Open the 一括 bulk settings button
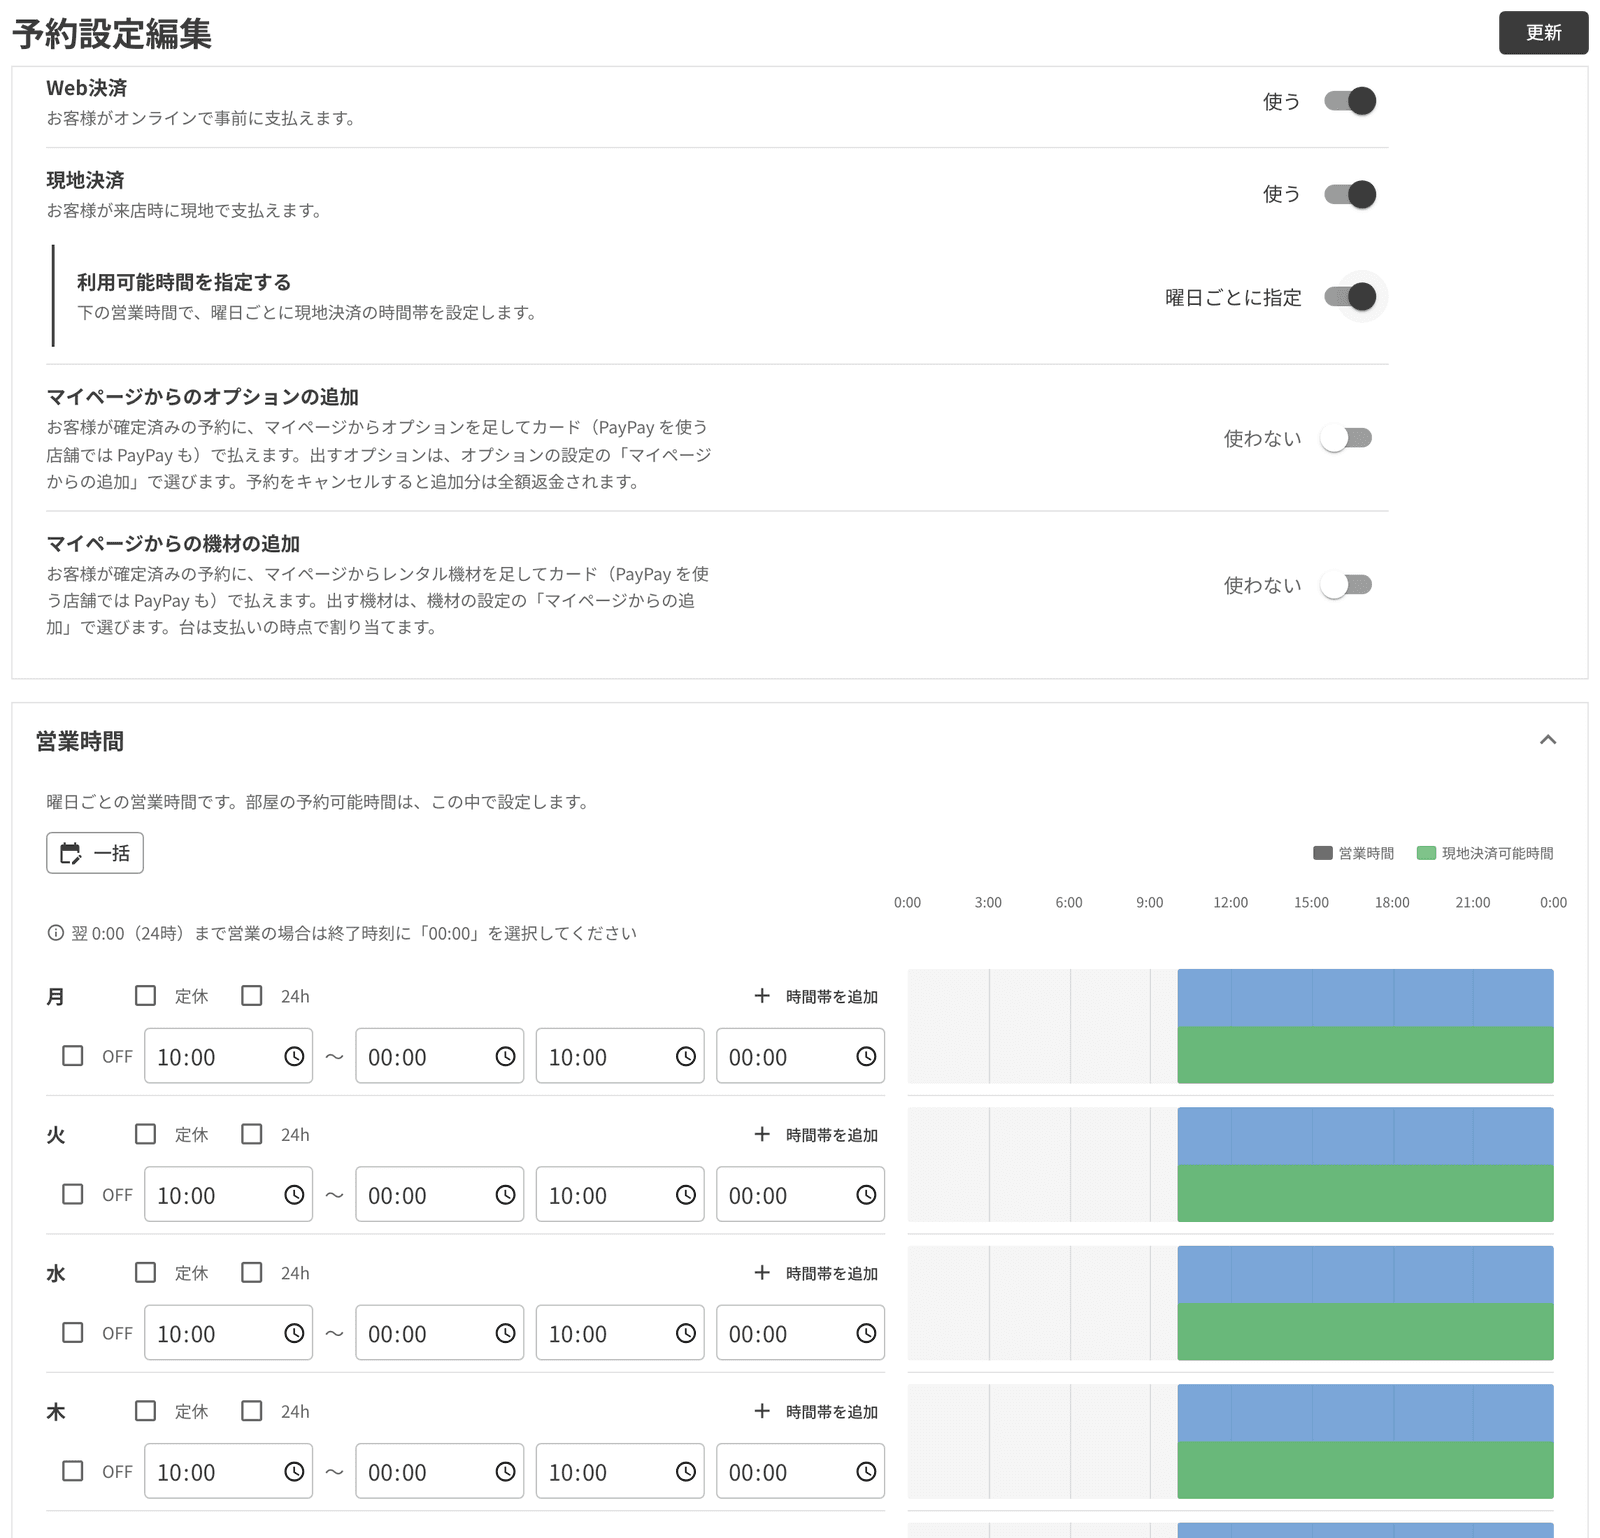1600x1538 pixels. [x=95, y=853]
